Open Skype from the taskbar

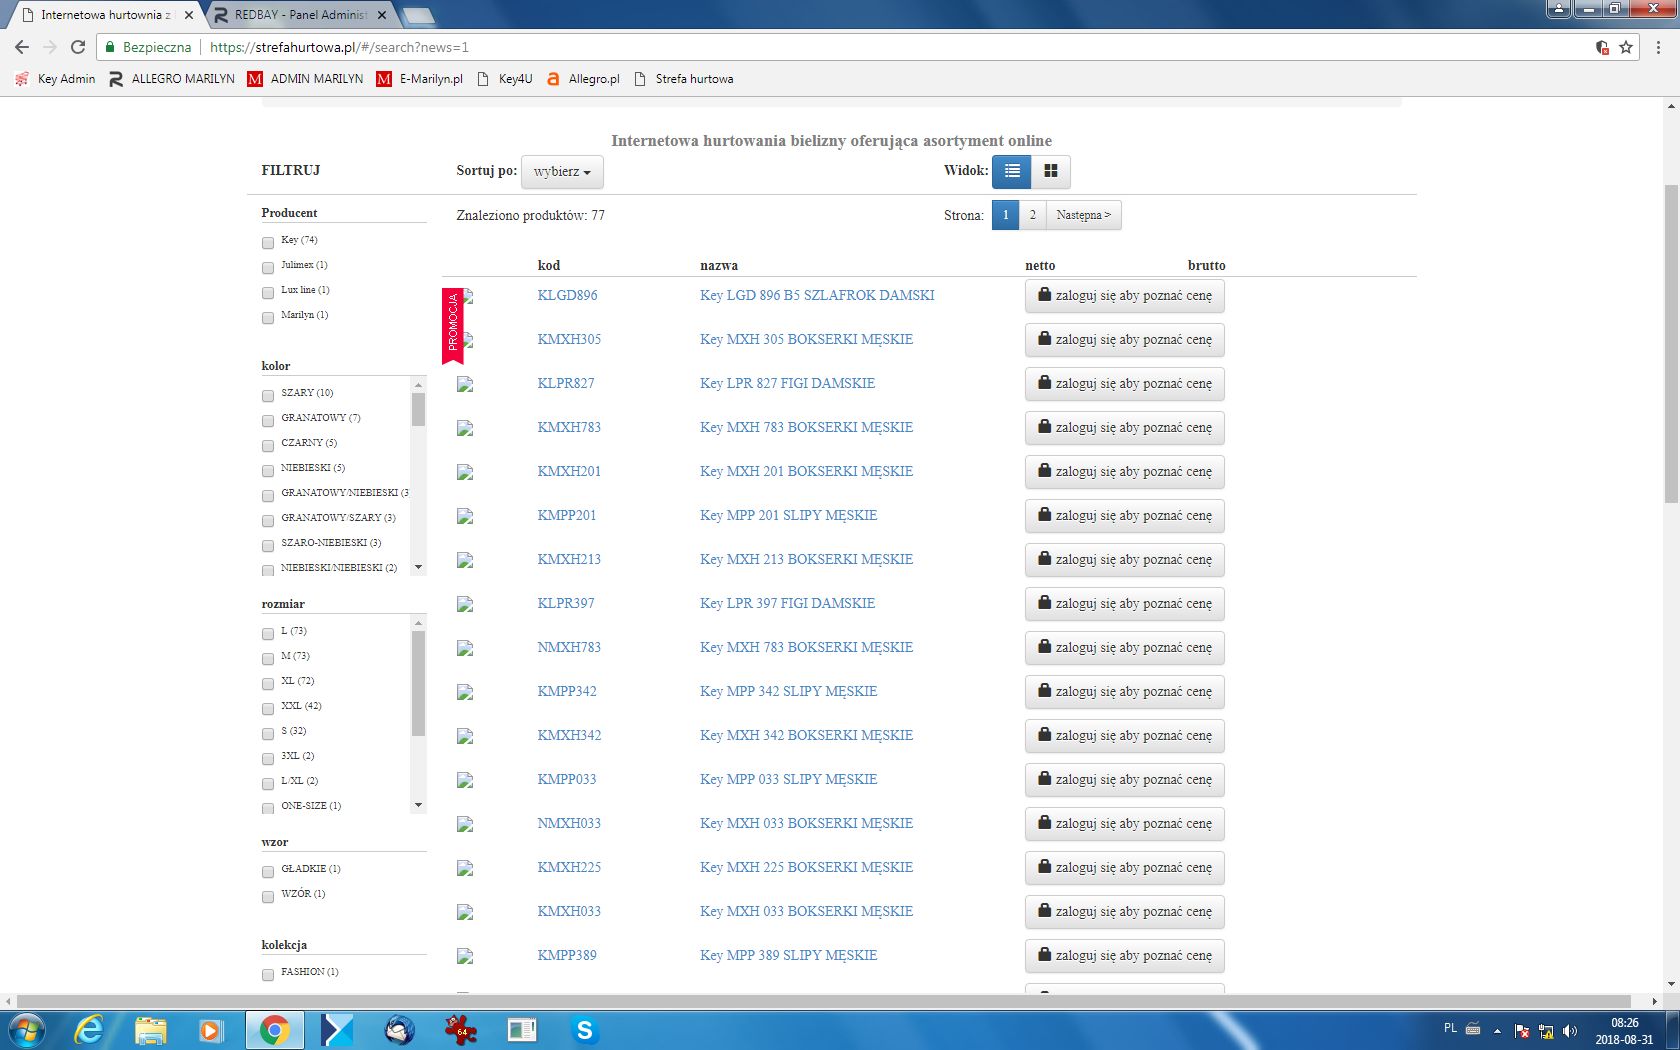tap(584, 1029)
